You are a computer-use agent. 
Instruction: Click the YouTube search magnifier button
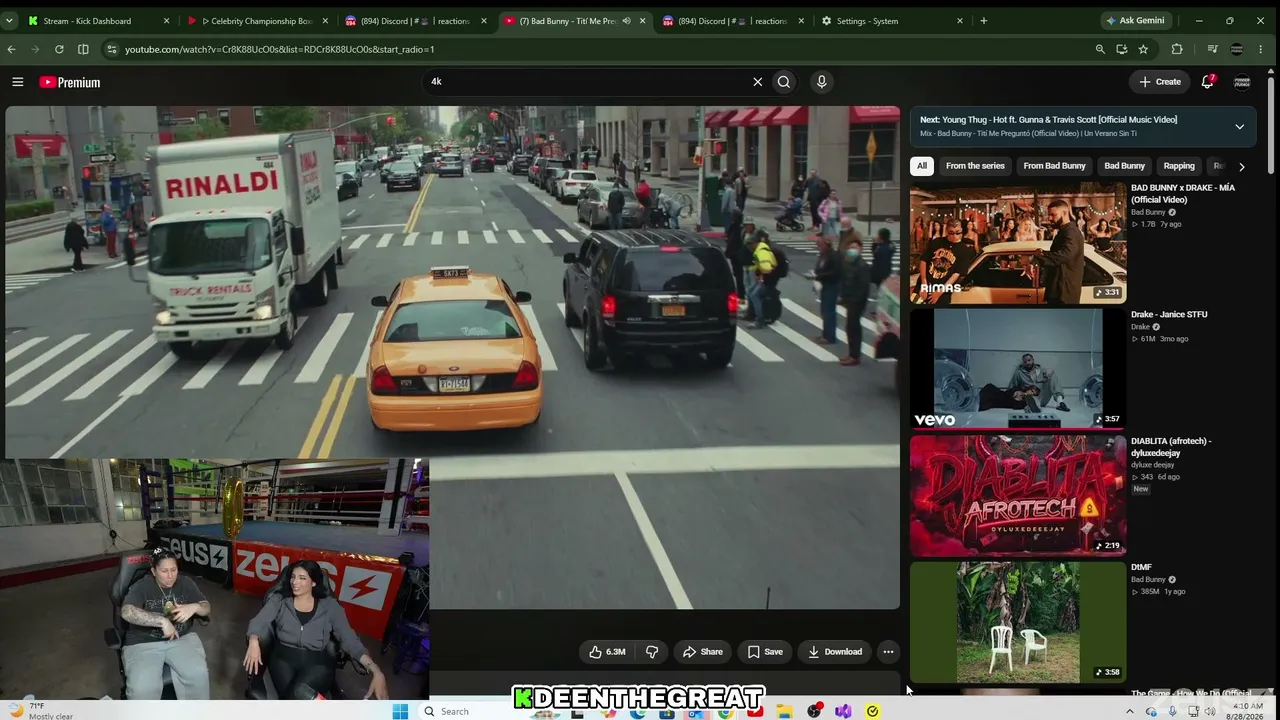click(784, 82)
